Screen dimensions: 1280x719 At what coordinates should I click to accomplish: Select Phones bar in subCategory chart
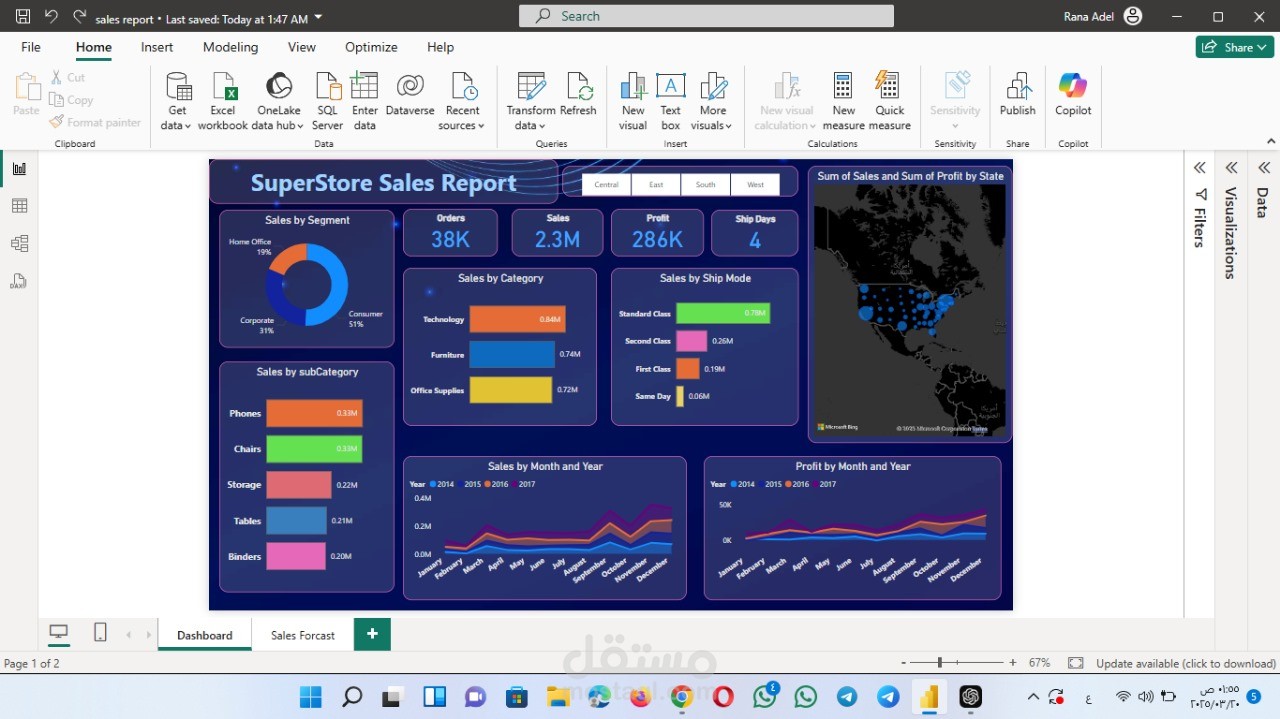314,413
